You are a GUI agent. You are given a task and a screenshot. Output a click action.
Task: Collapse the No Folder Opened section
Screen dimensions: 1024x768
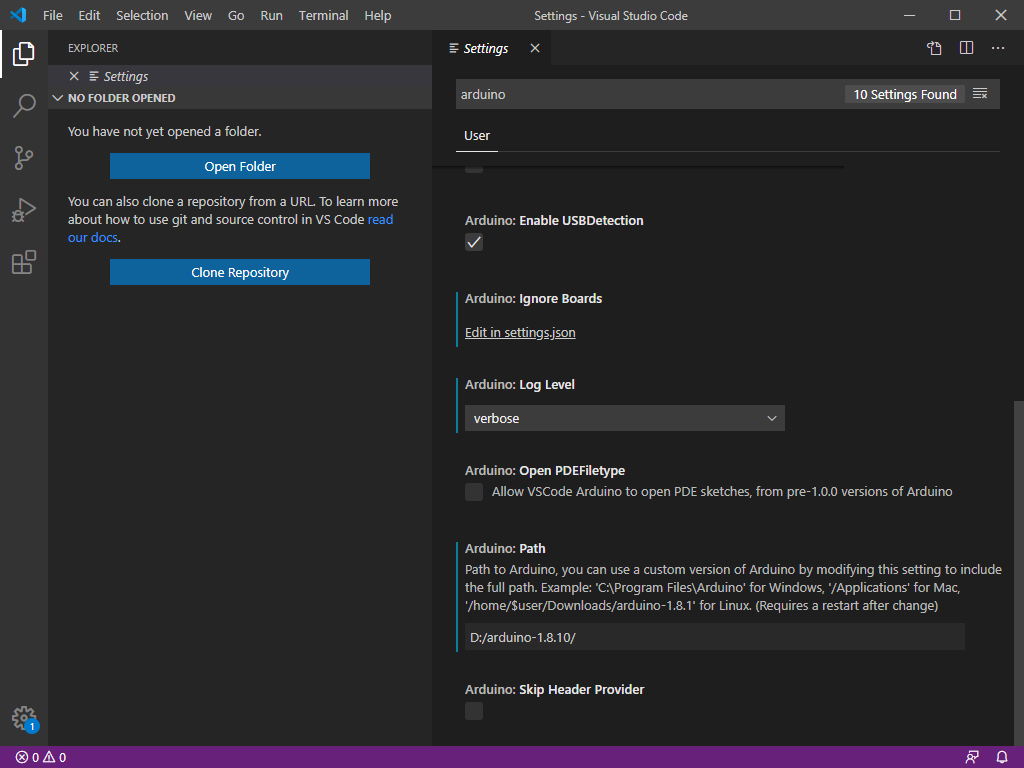click(x=242, y=98)
